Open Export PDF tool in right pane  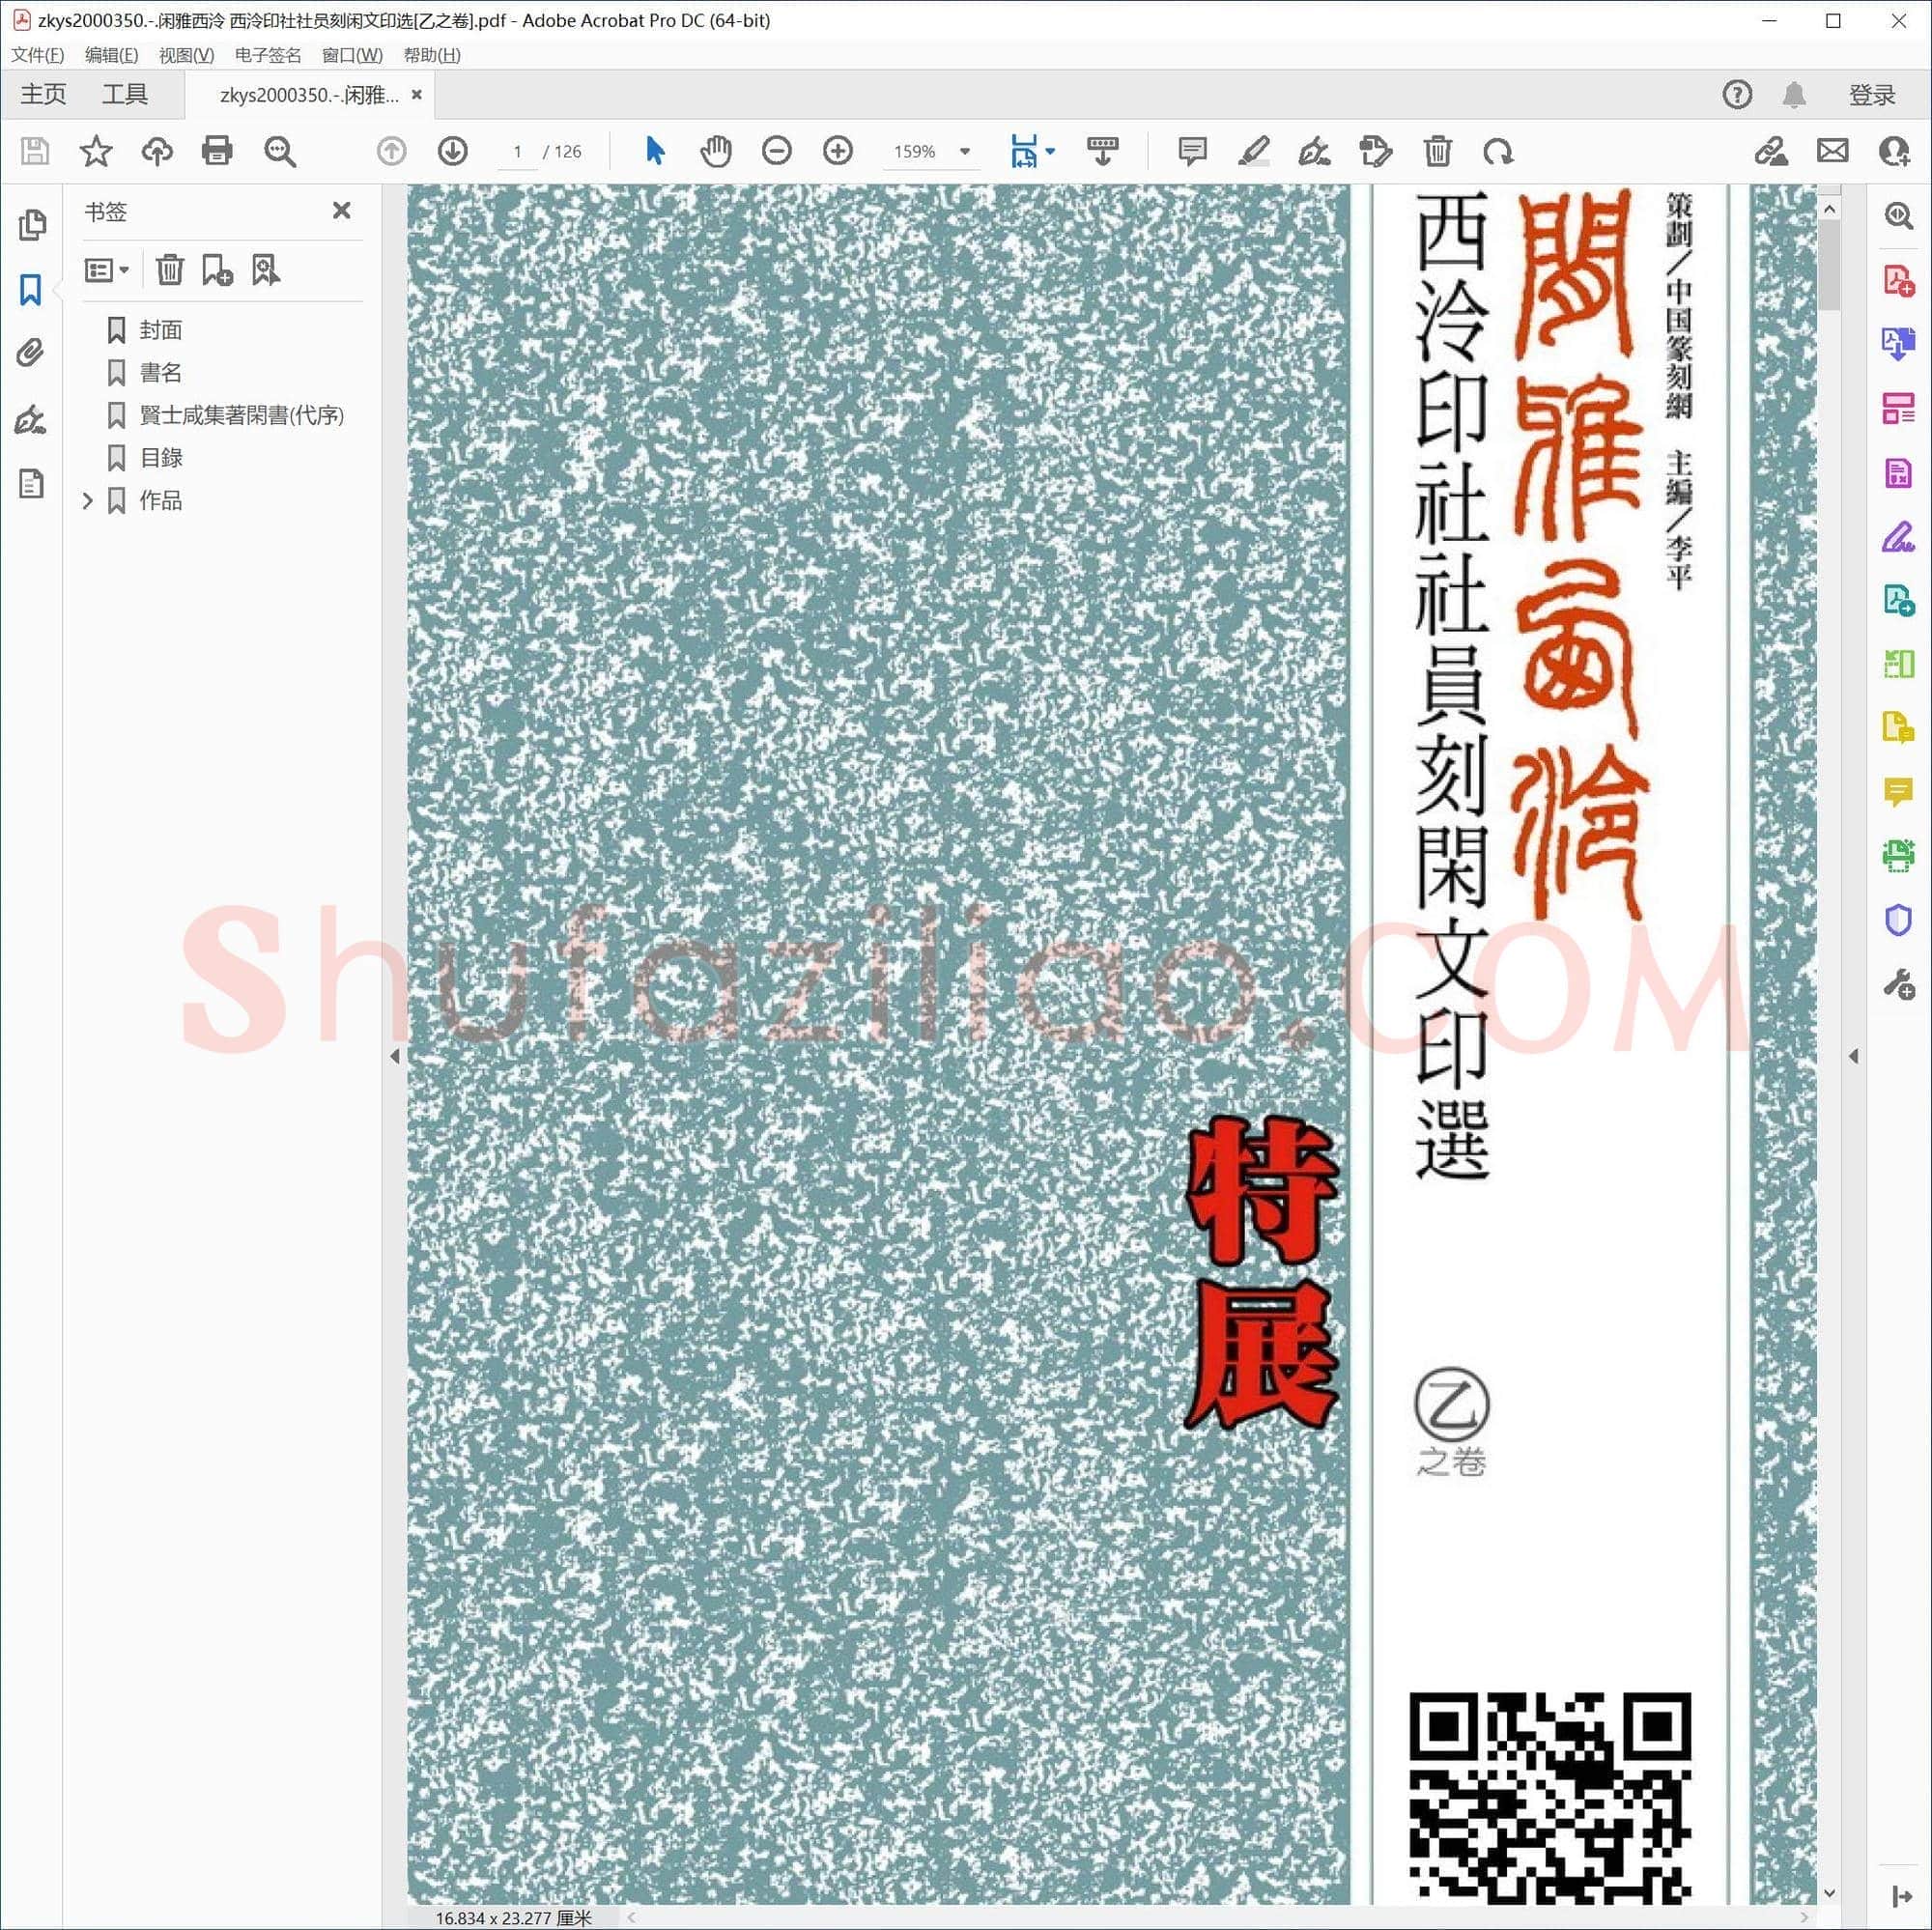pyautogui.click(x=1898, y=344)
